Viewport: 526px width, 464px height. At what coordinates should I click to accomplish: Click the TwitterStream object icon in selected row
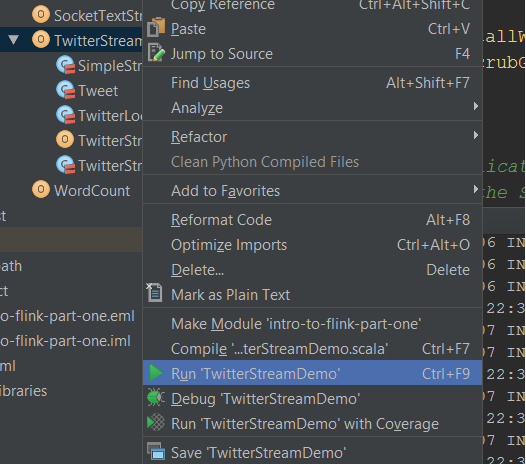pyautogui.click(x=41, y=39)
